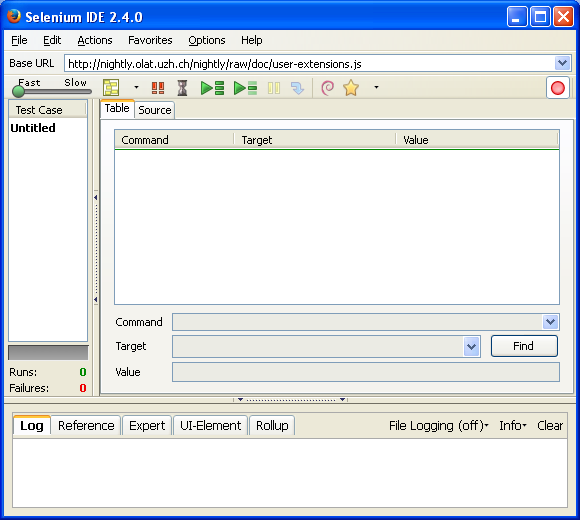Switch to the Log tab
Screen dimensions: 580x520
(32, 426)
